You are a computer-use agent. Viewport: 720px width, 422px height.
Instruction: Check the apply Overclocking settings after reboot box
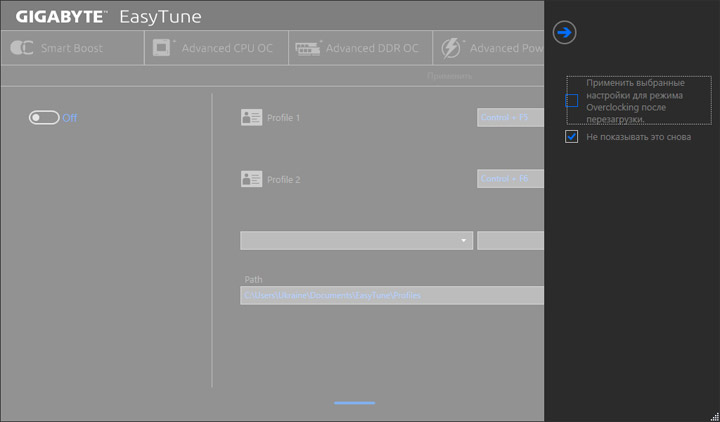572,101
